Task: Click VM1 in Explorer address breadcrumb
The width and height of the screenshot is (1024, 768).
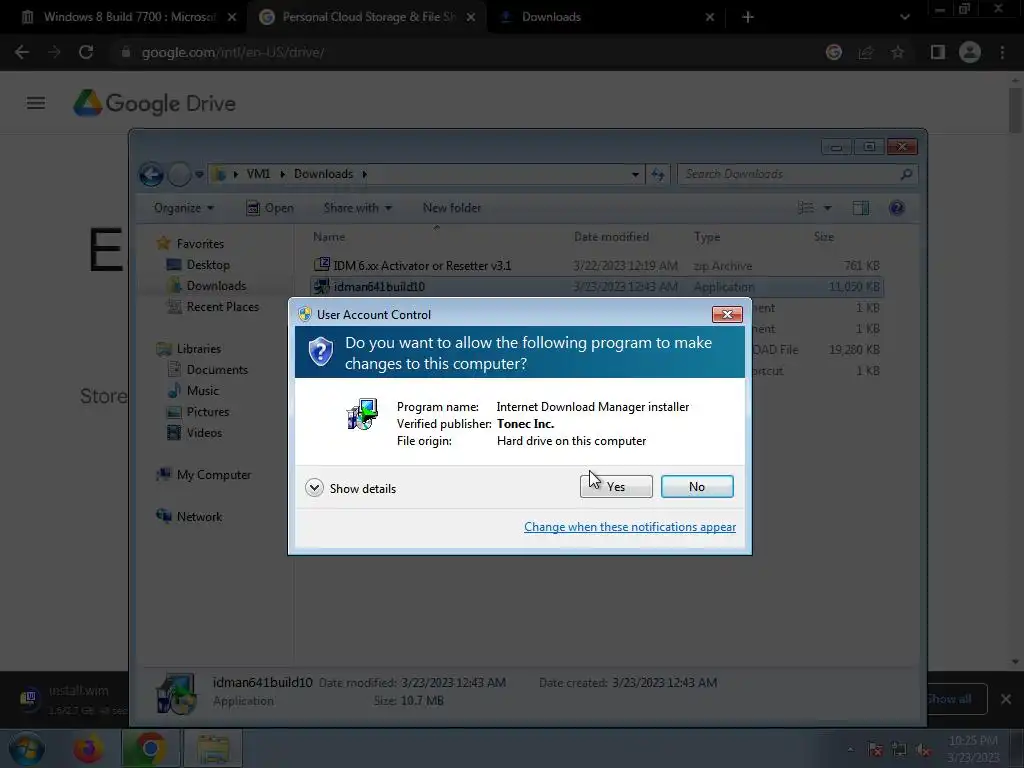Action: pos(258,174)
